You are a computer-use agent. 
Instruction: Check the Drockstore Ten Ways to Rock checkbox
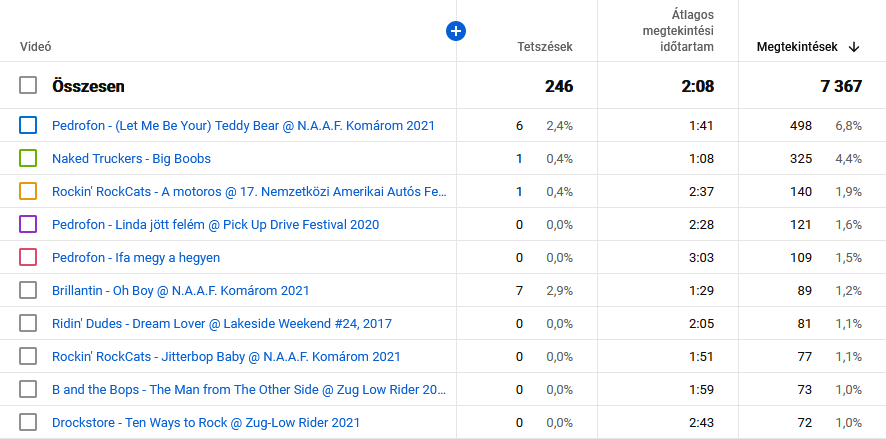click(x=28, y=423)
